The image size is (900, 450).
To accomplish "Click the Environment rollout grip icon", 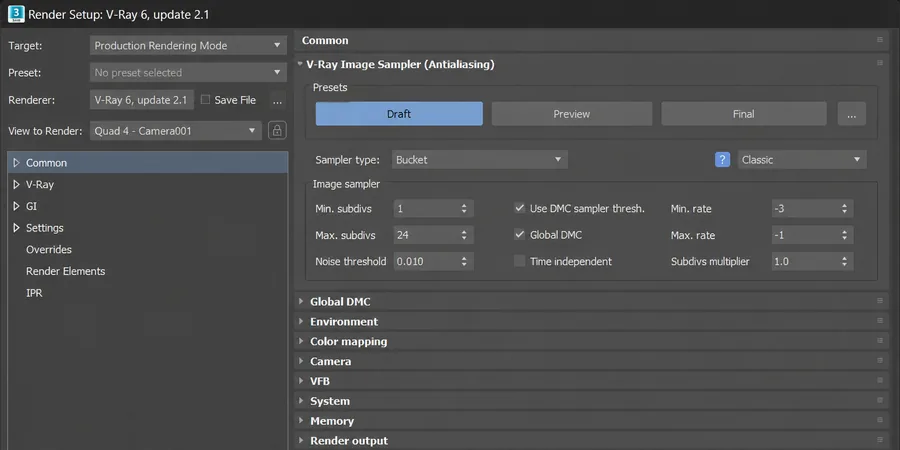I will tap(879, 321).
